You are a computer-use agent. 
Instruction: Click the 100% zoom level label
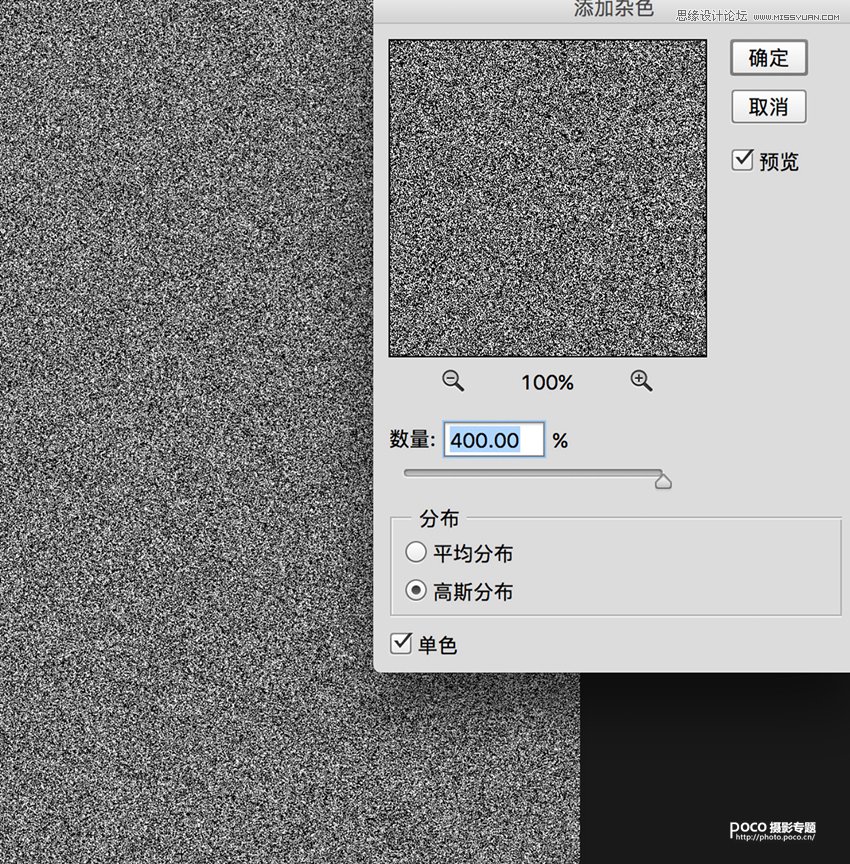pyautogui.click(x=547, y=382)
